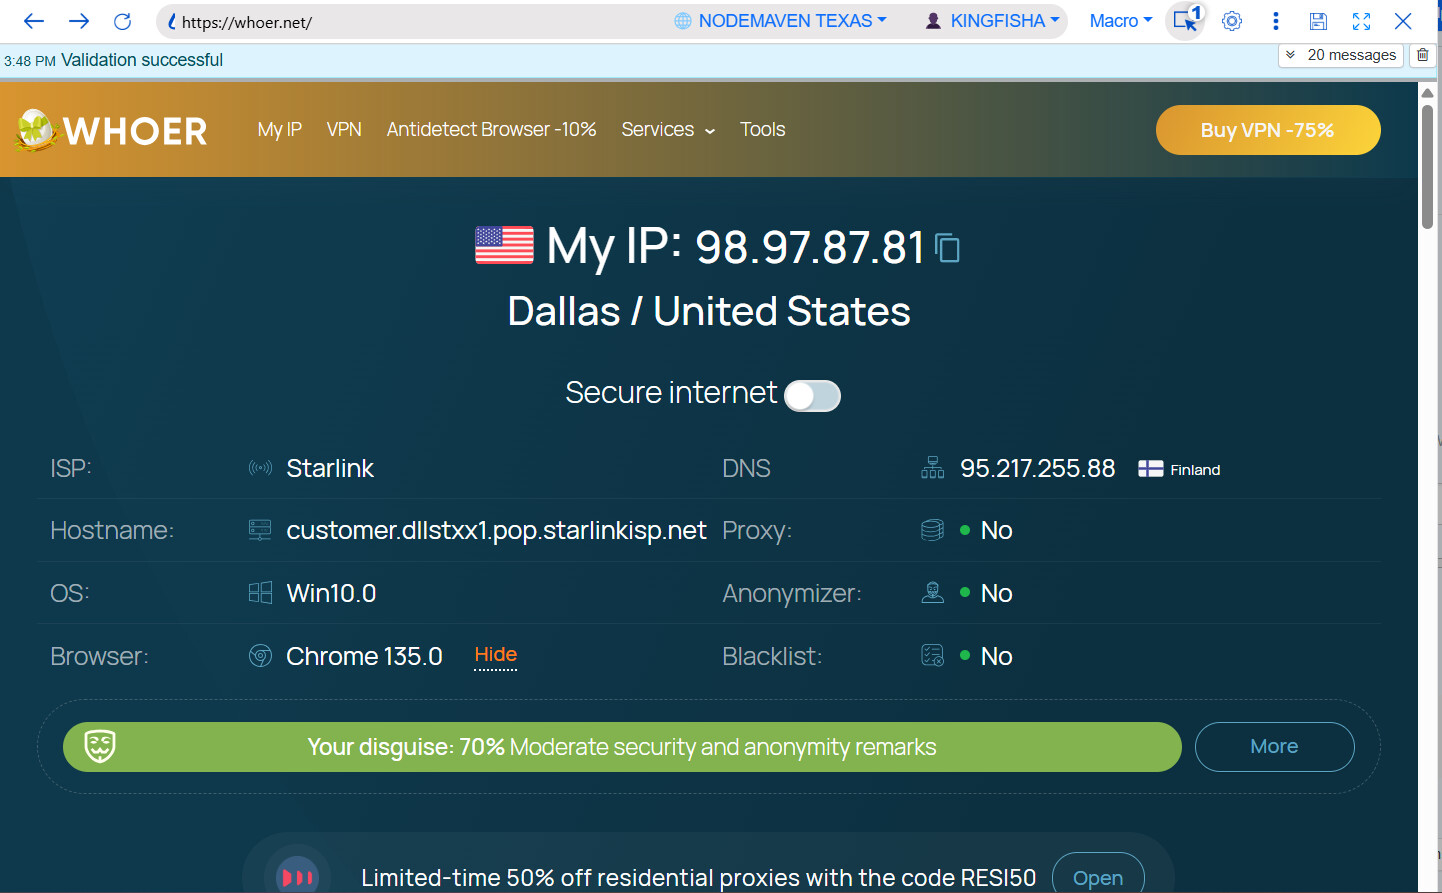Click the mask shield icon in disguise bar
This screenshot has width=1442, height=893.
click(100, 746)
